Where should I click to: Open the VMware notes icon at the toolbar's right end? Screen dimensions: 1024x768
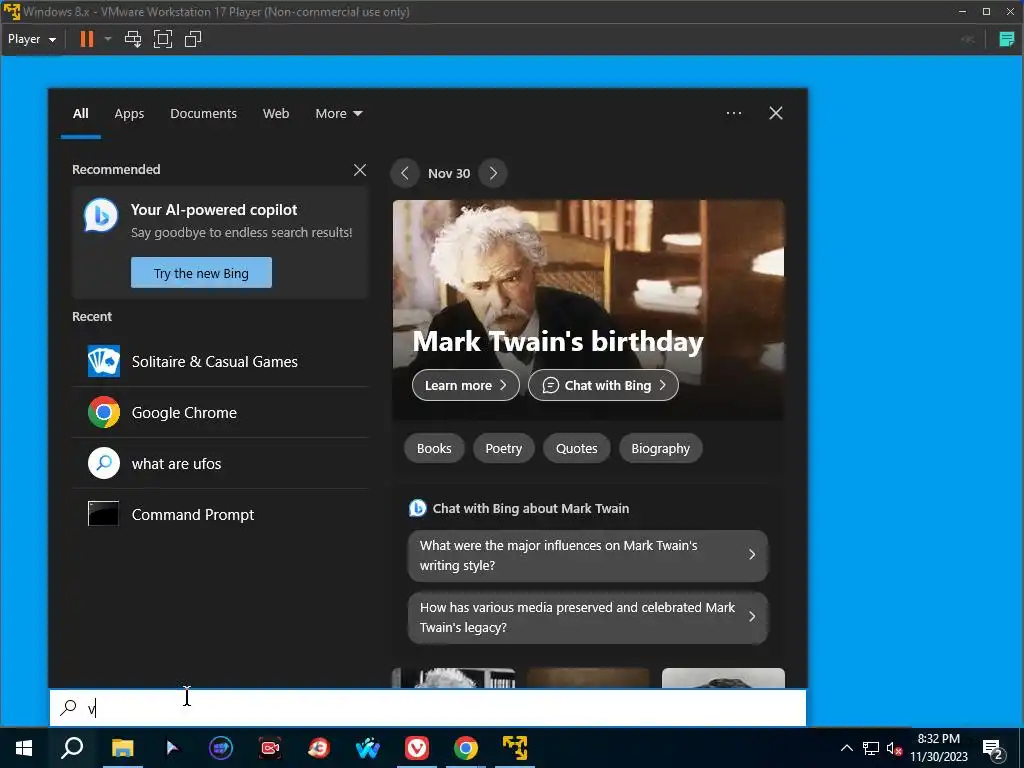tap(1006, 39)
